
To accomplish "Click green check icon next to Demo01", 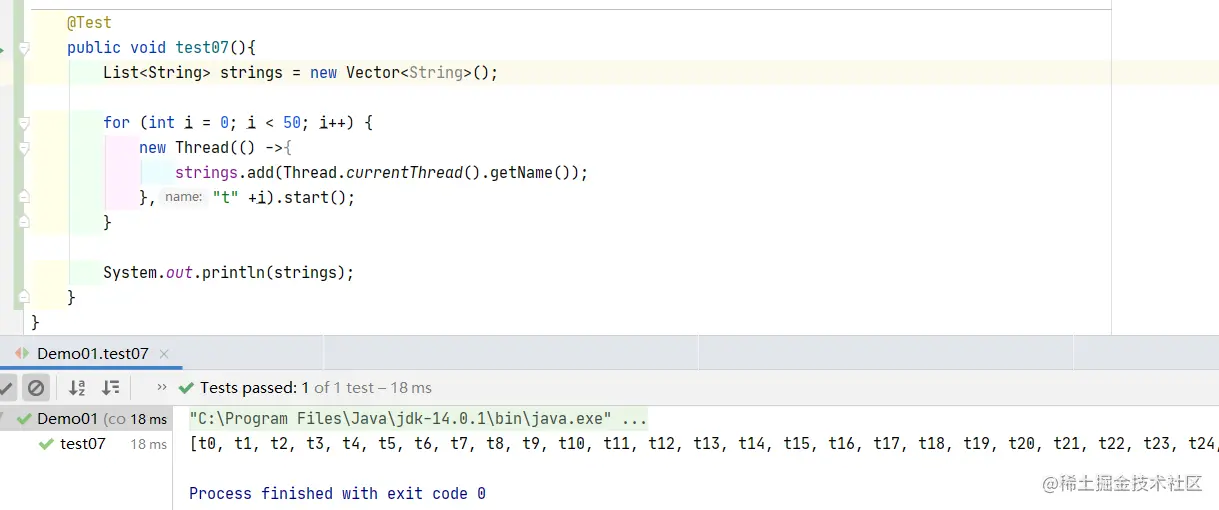I will click(x=25, y=419).
